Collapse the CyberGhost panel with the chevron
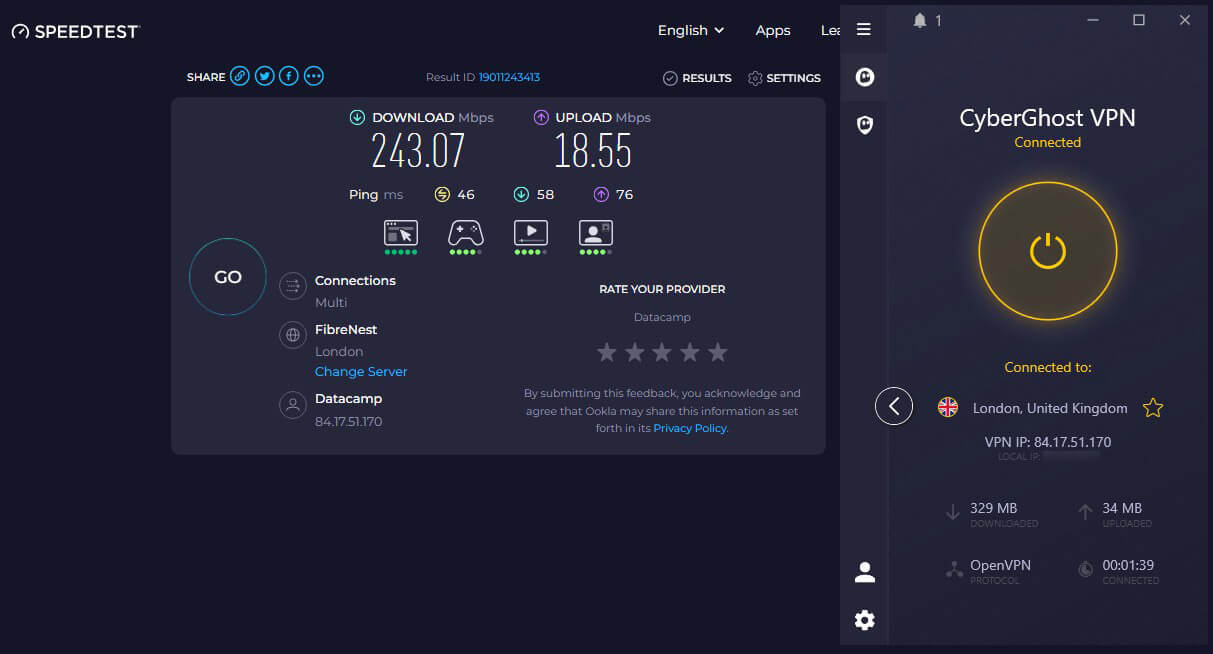Screen dimensions: 1213x654 [x=893, y=406]
